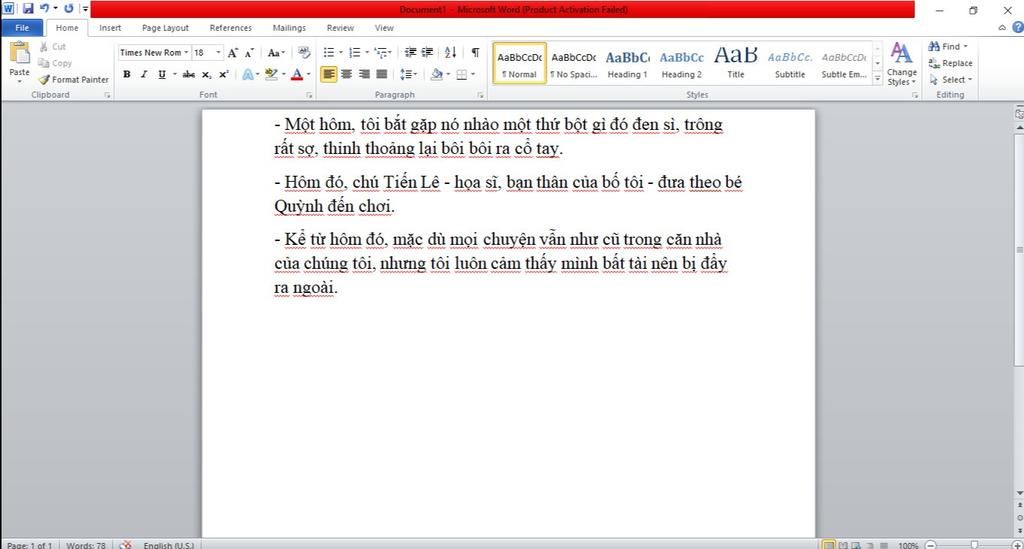Viewport: 1024px width, 549px height.
Task: Apply text highlight color marker
Action: click(x=272, y=74)
